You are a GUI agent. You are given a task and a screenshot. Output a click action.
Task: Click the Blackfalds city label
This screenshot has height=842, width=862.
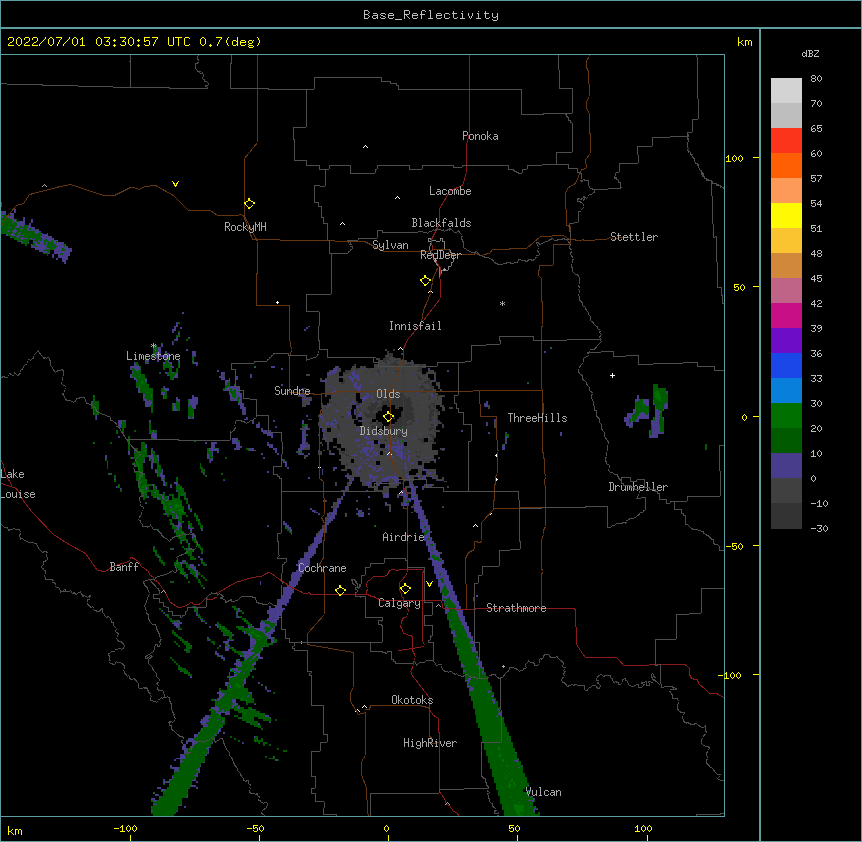[441, 223]
